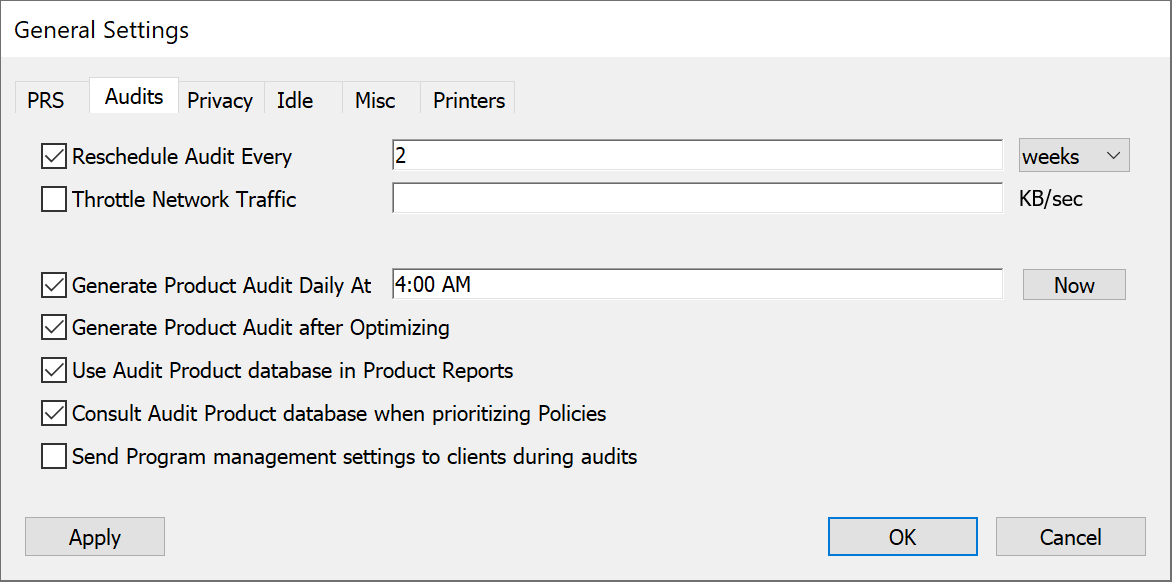Screen dimensions: 1172x582
Task: Switch to the PRS tab
Action: pos(52,99)
